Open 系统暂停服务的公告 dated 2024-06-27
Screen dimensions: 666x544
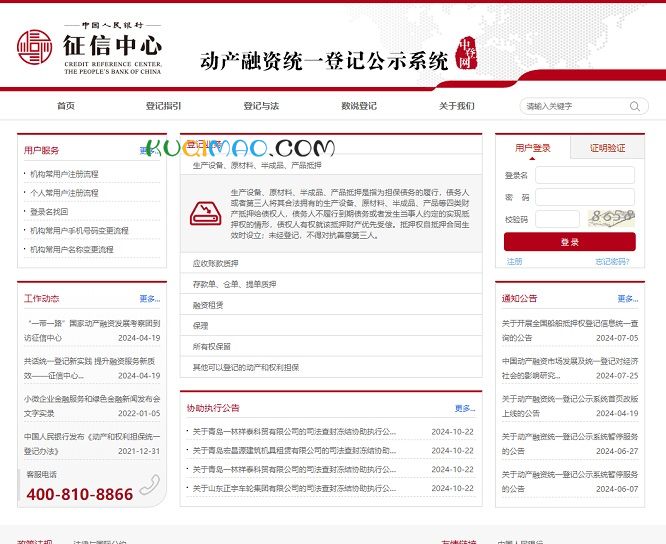point(570,444)
